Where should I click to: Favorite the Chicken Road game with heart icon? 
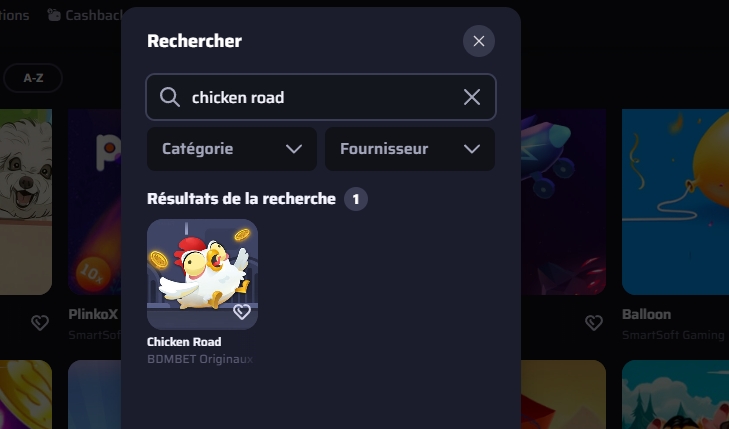(242, 311)
